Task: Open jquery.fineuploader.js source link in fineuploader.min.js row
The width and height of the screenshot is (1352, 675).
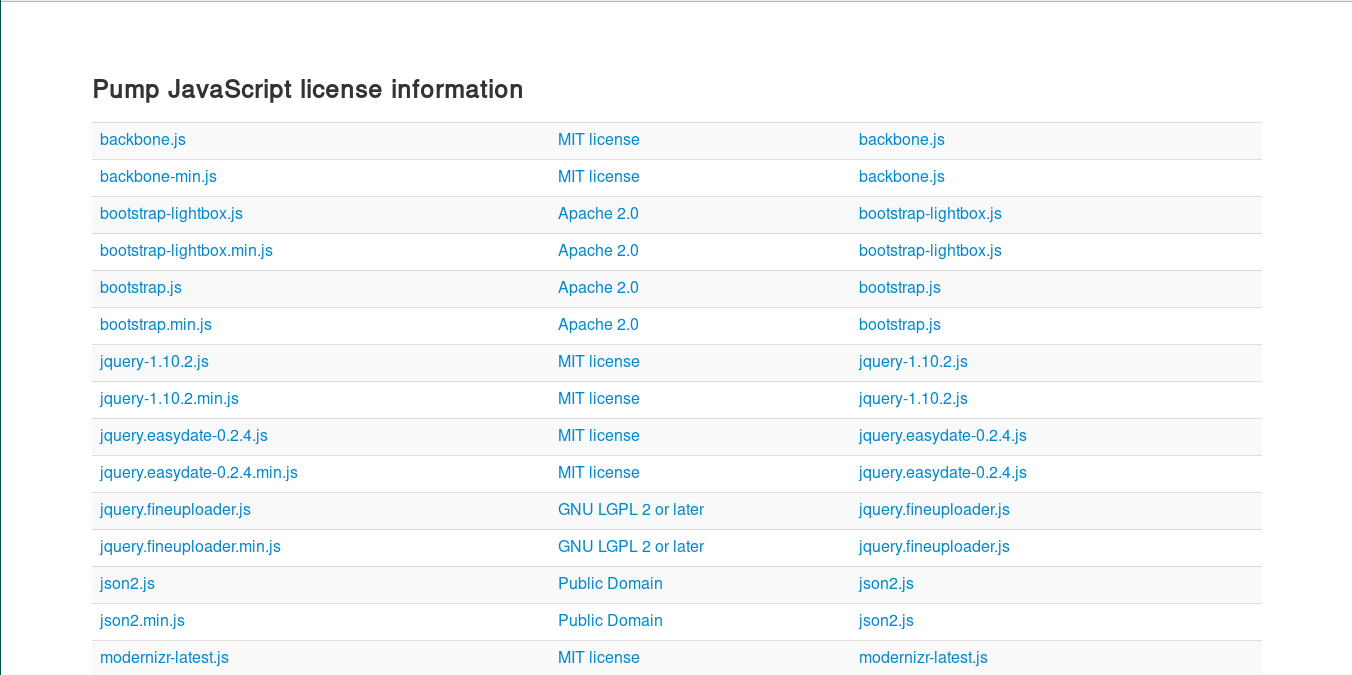Action: [x=934, y=547]
